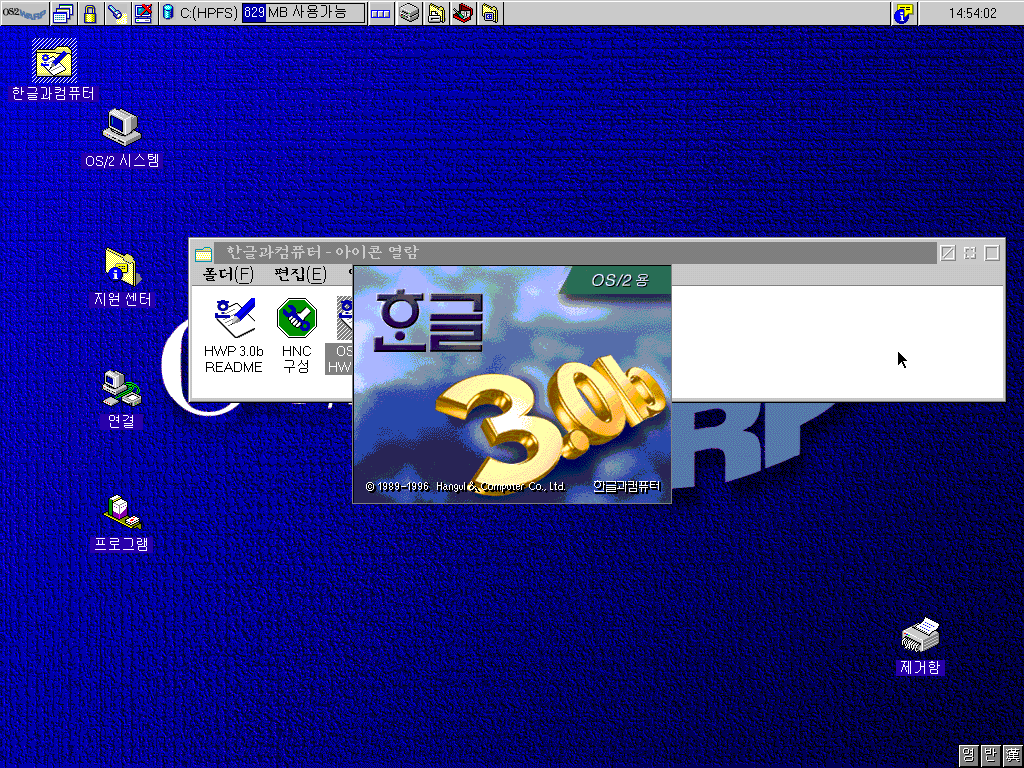Click the 漢 Hanja conversion indicator
Screen dimensions: 1024x768
pyautogui.click(x=1012, y=756)
